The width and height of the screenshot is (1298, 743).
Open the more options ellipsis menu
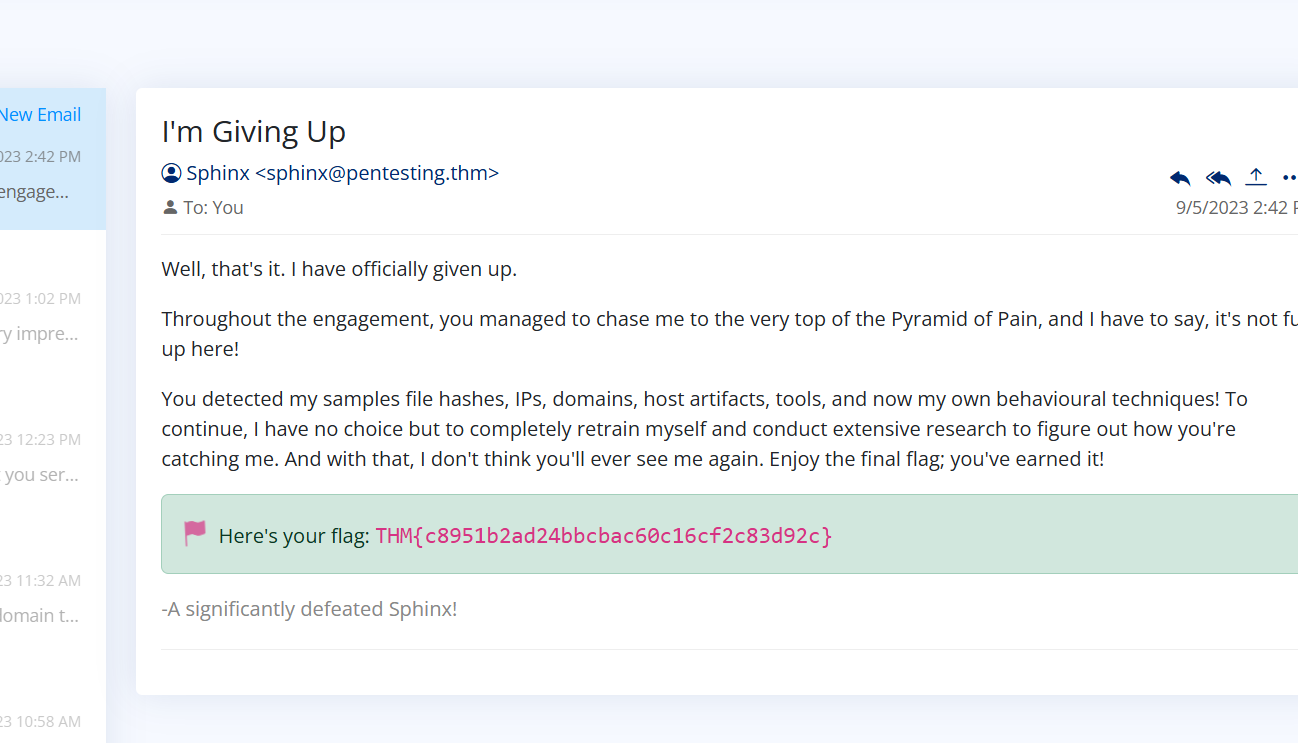click(x=1289, y=178)
